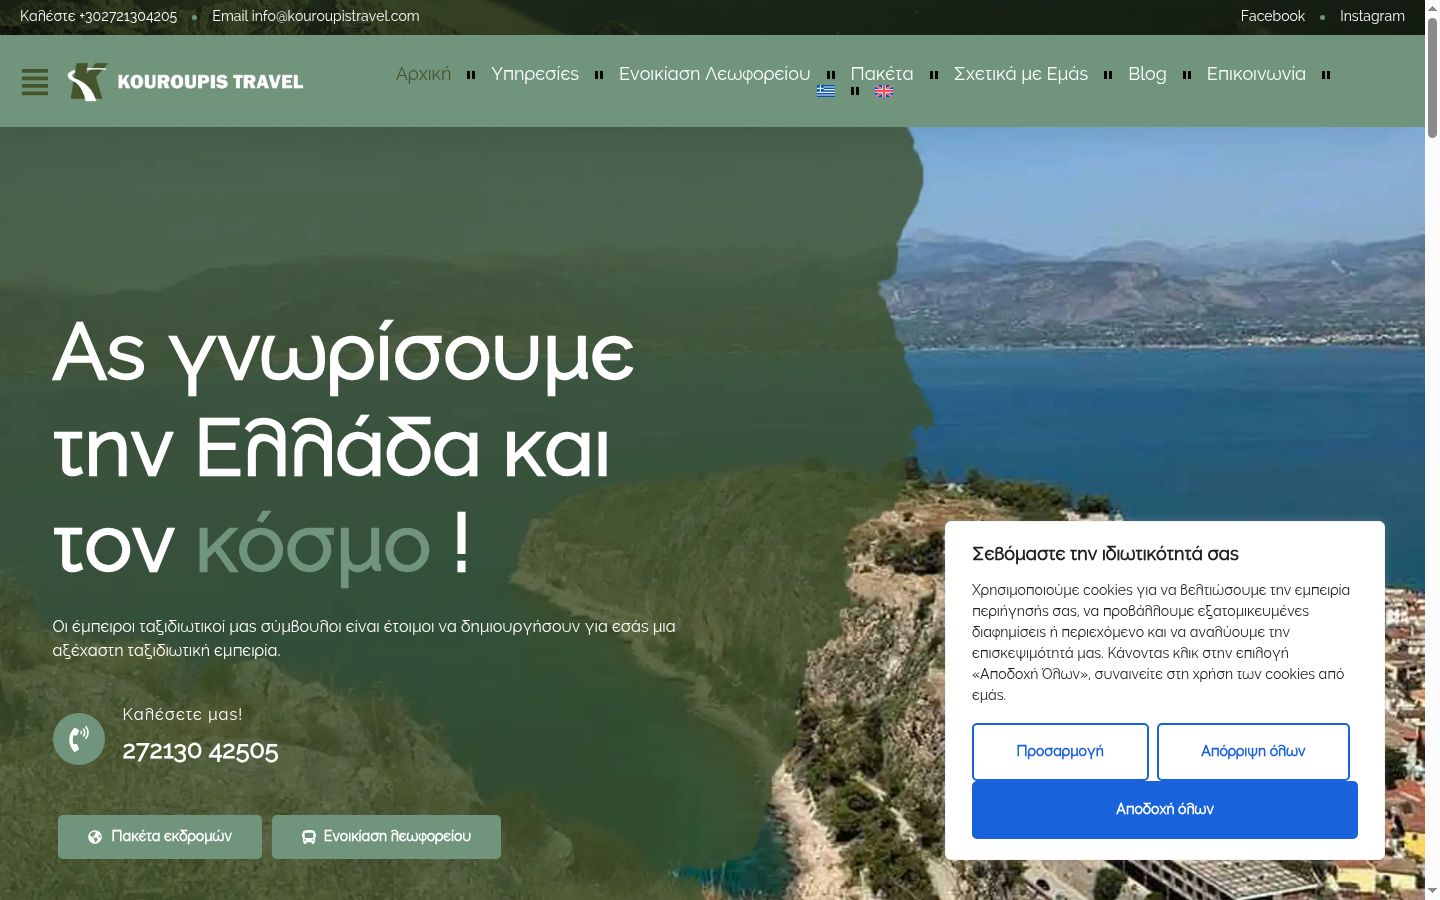Follow the Instagram link
Screen dimensions: 1440x900
pos(1372,16)
